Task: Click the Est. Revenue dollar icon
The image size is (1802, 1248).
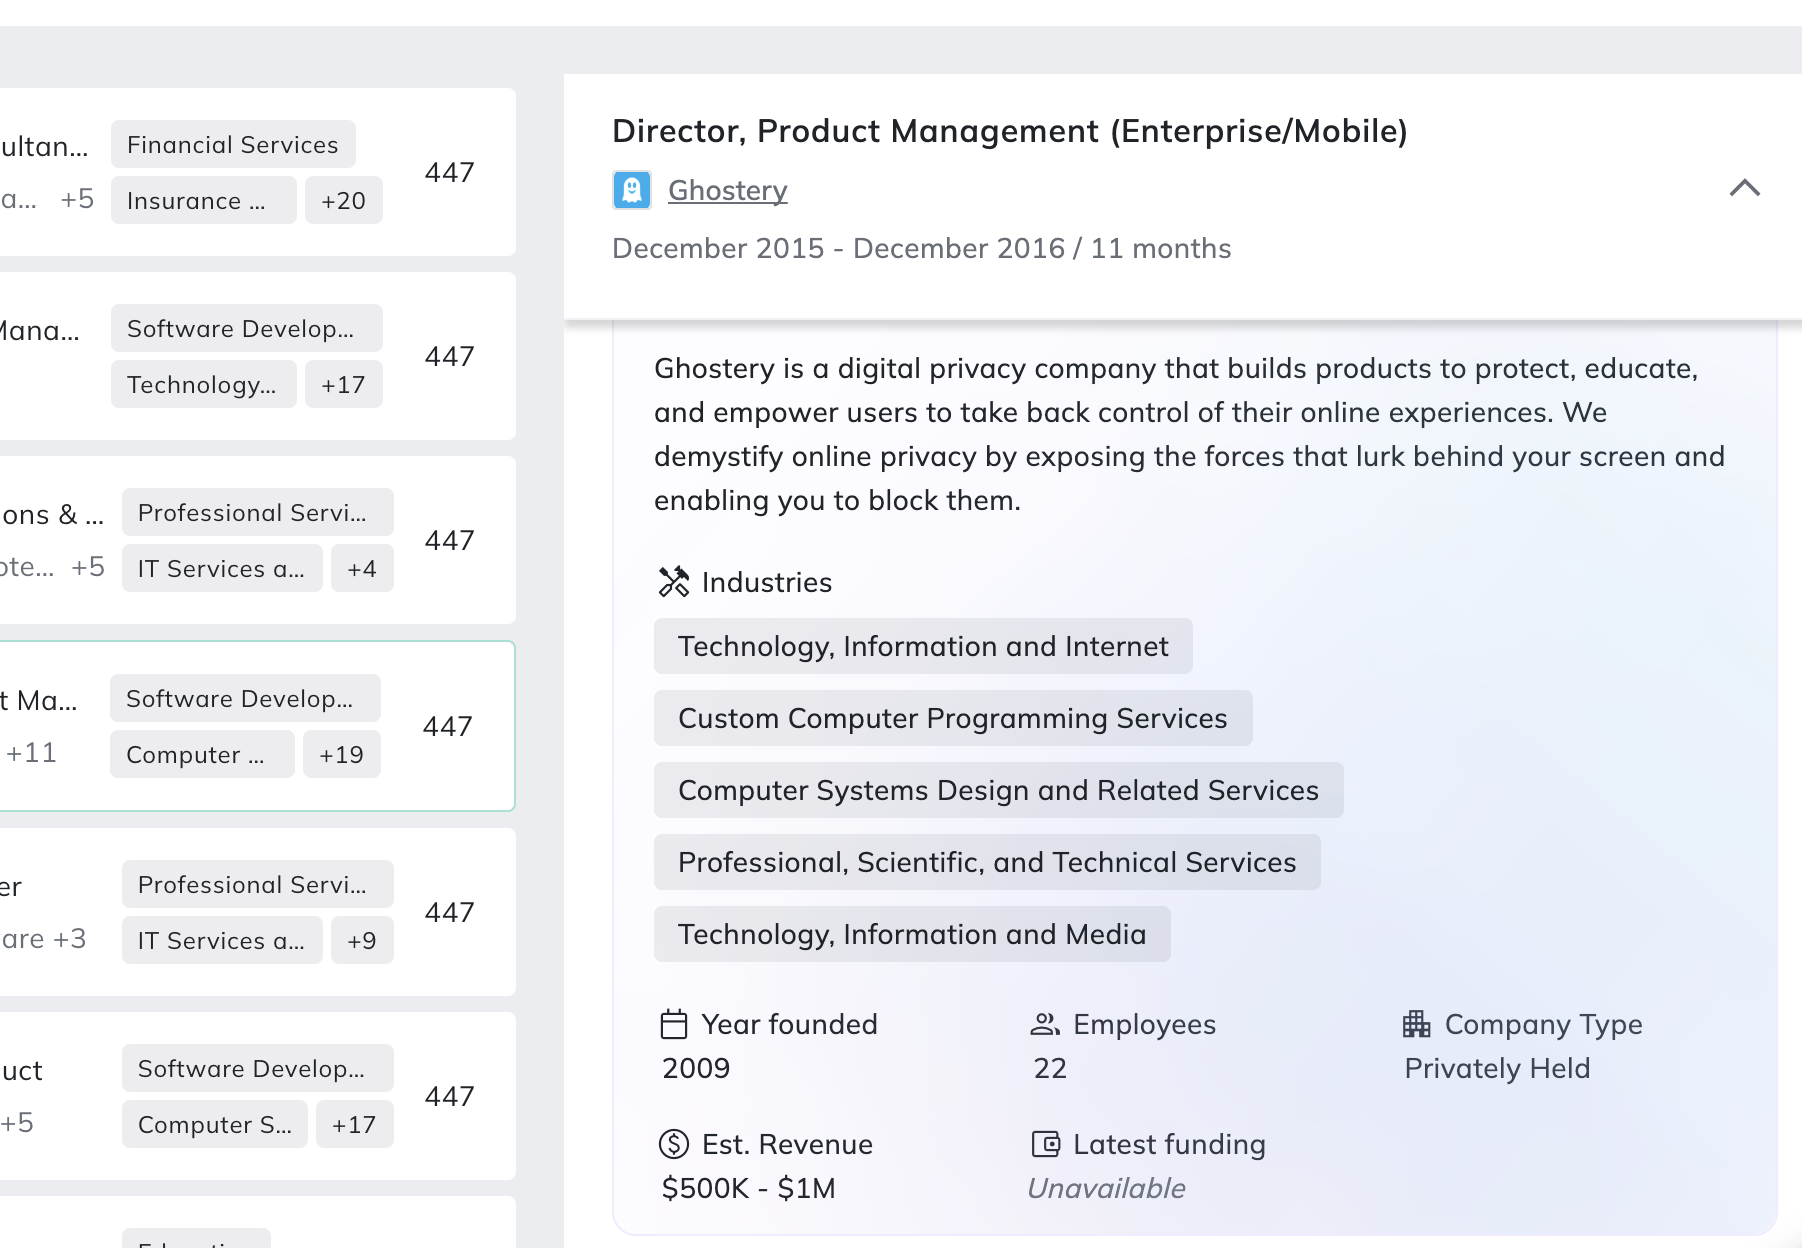Action: (x=674, y=1144)
